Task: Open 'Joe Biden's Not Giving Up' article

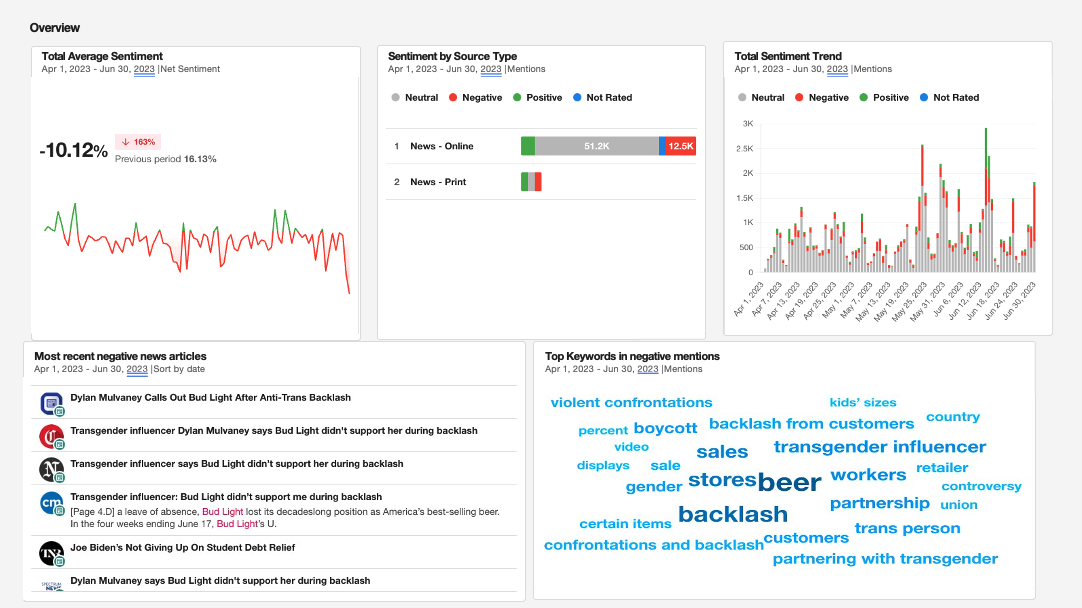Action: pos(182,548)
